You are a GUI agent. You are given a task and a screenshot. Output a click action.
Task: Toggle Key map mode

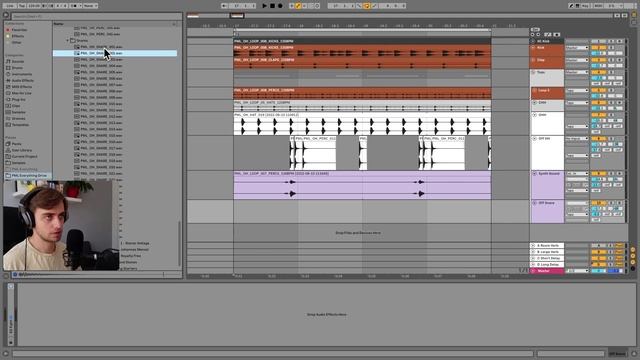coord(585,6)
